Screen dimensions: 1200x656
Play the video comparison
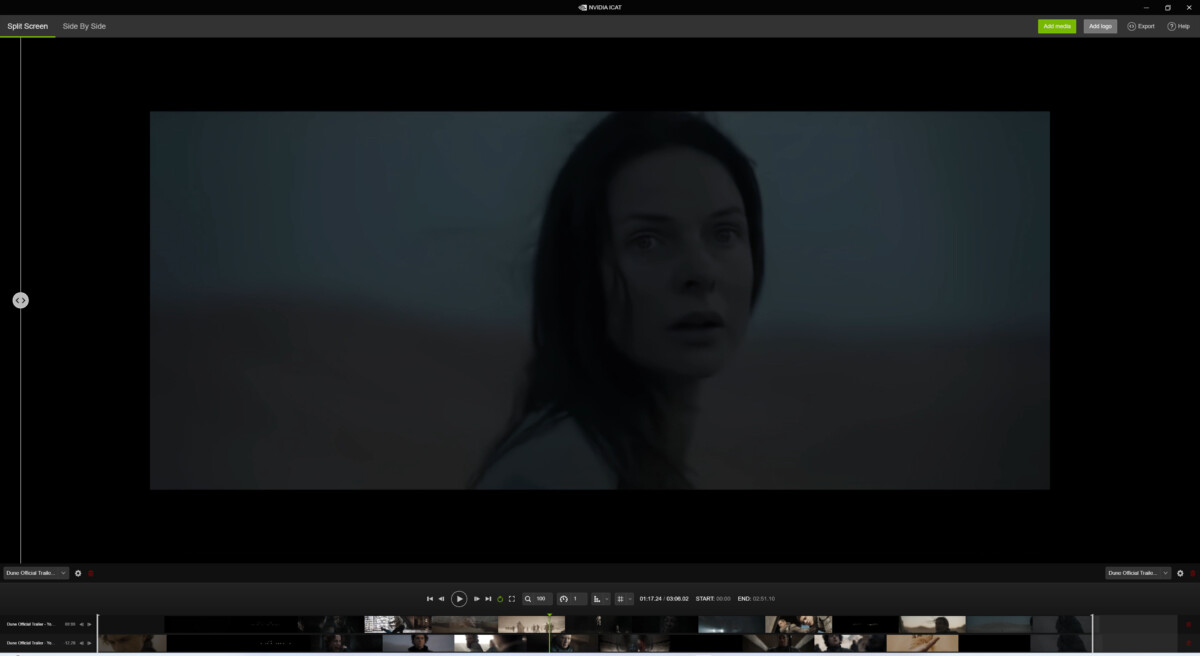(x=459, y=599)
